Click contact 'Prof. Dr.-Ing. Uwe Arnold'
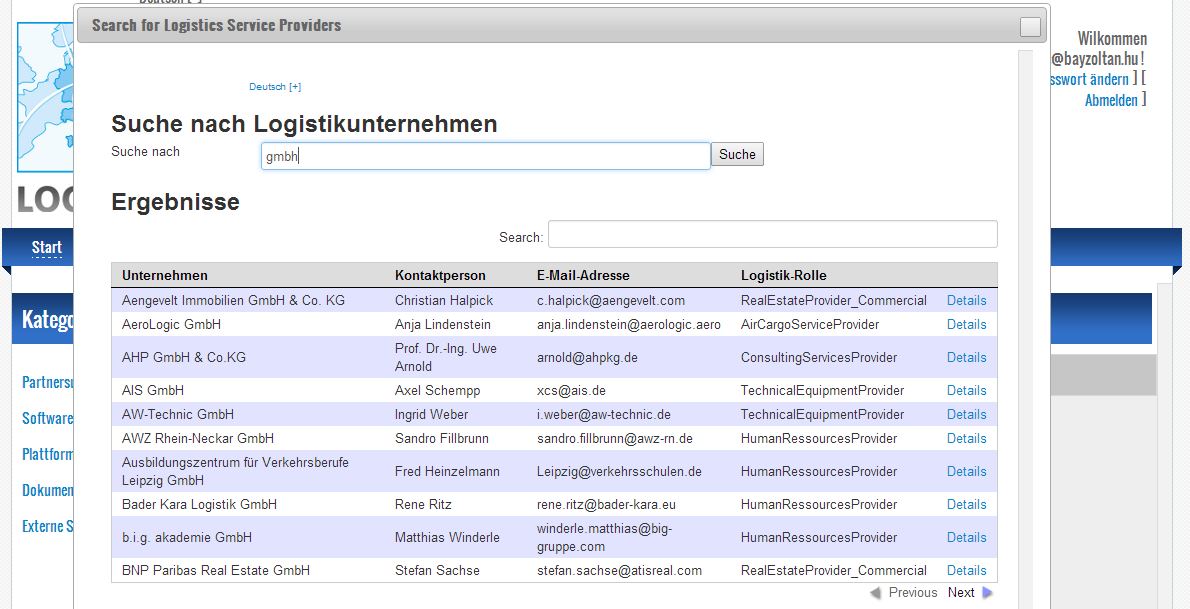The height and width of the screenshot is (609, 1190). pos(445,358)
